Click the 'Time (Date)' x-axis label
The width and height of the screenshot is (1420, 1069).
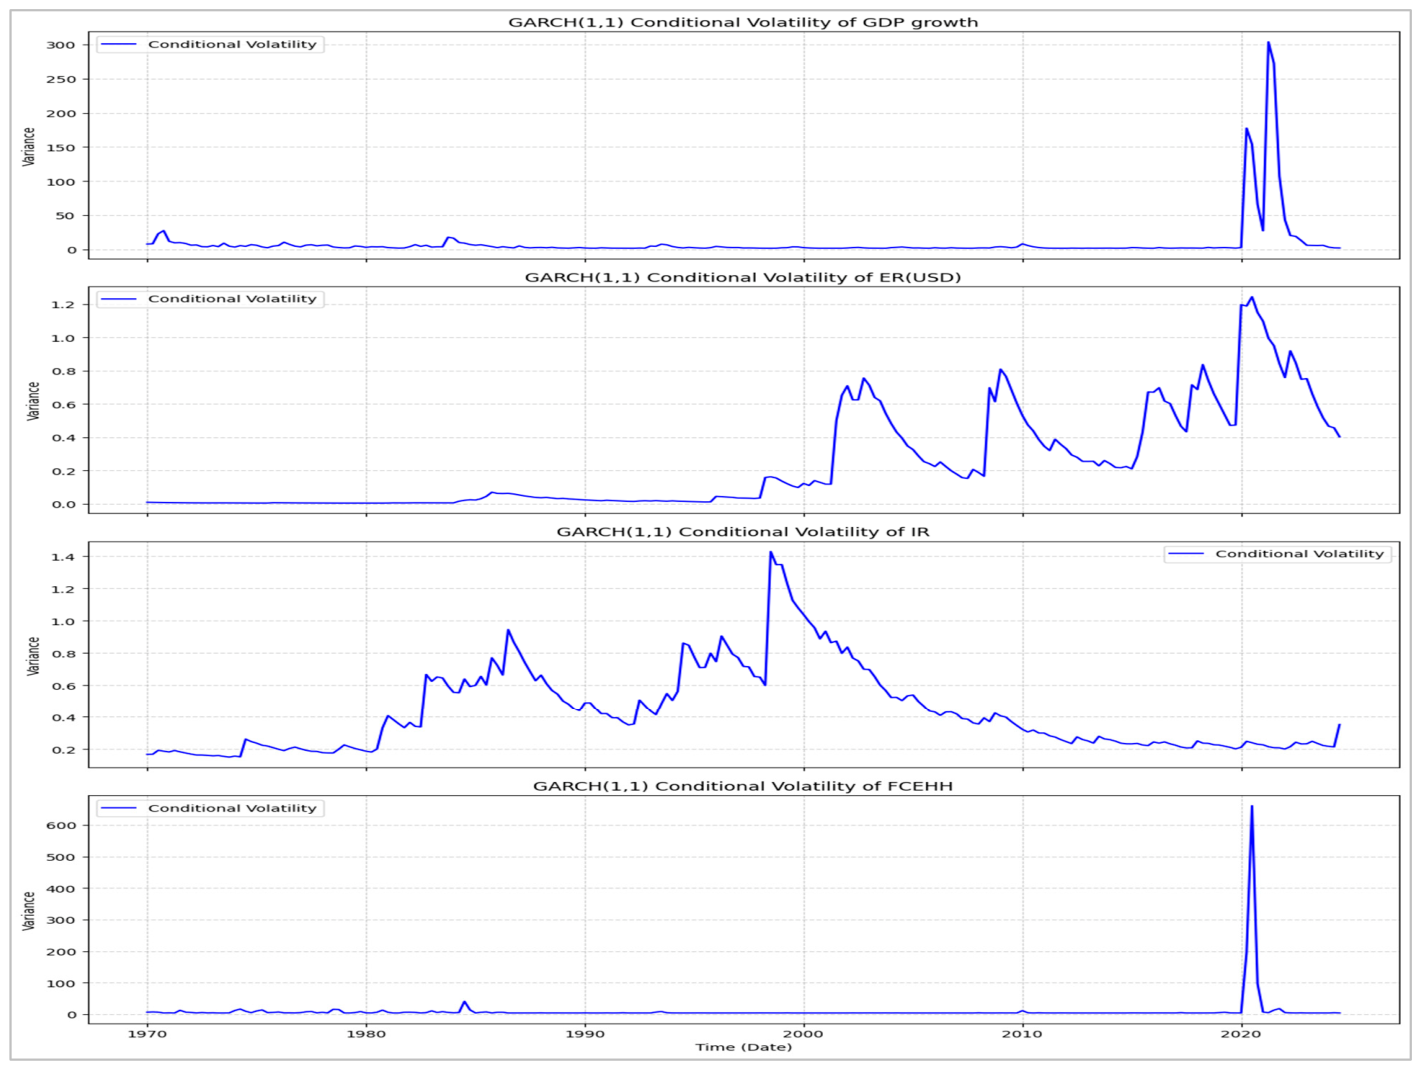click(x=743, y=1047)
